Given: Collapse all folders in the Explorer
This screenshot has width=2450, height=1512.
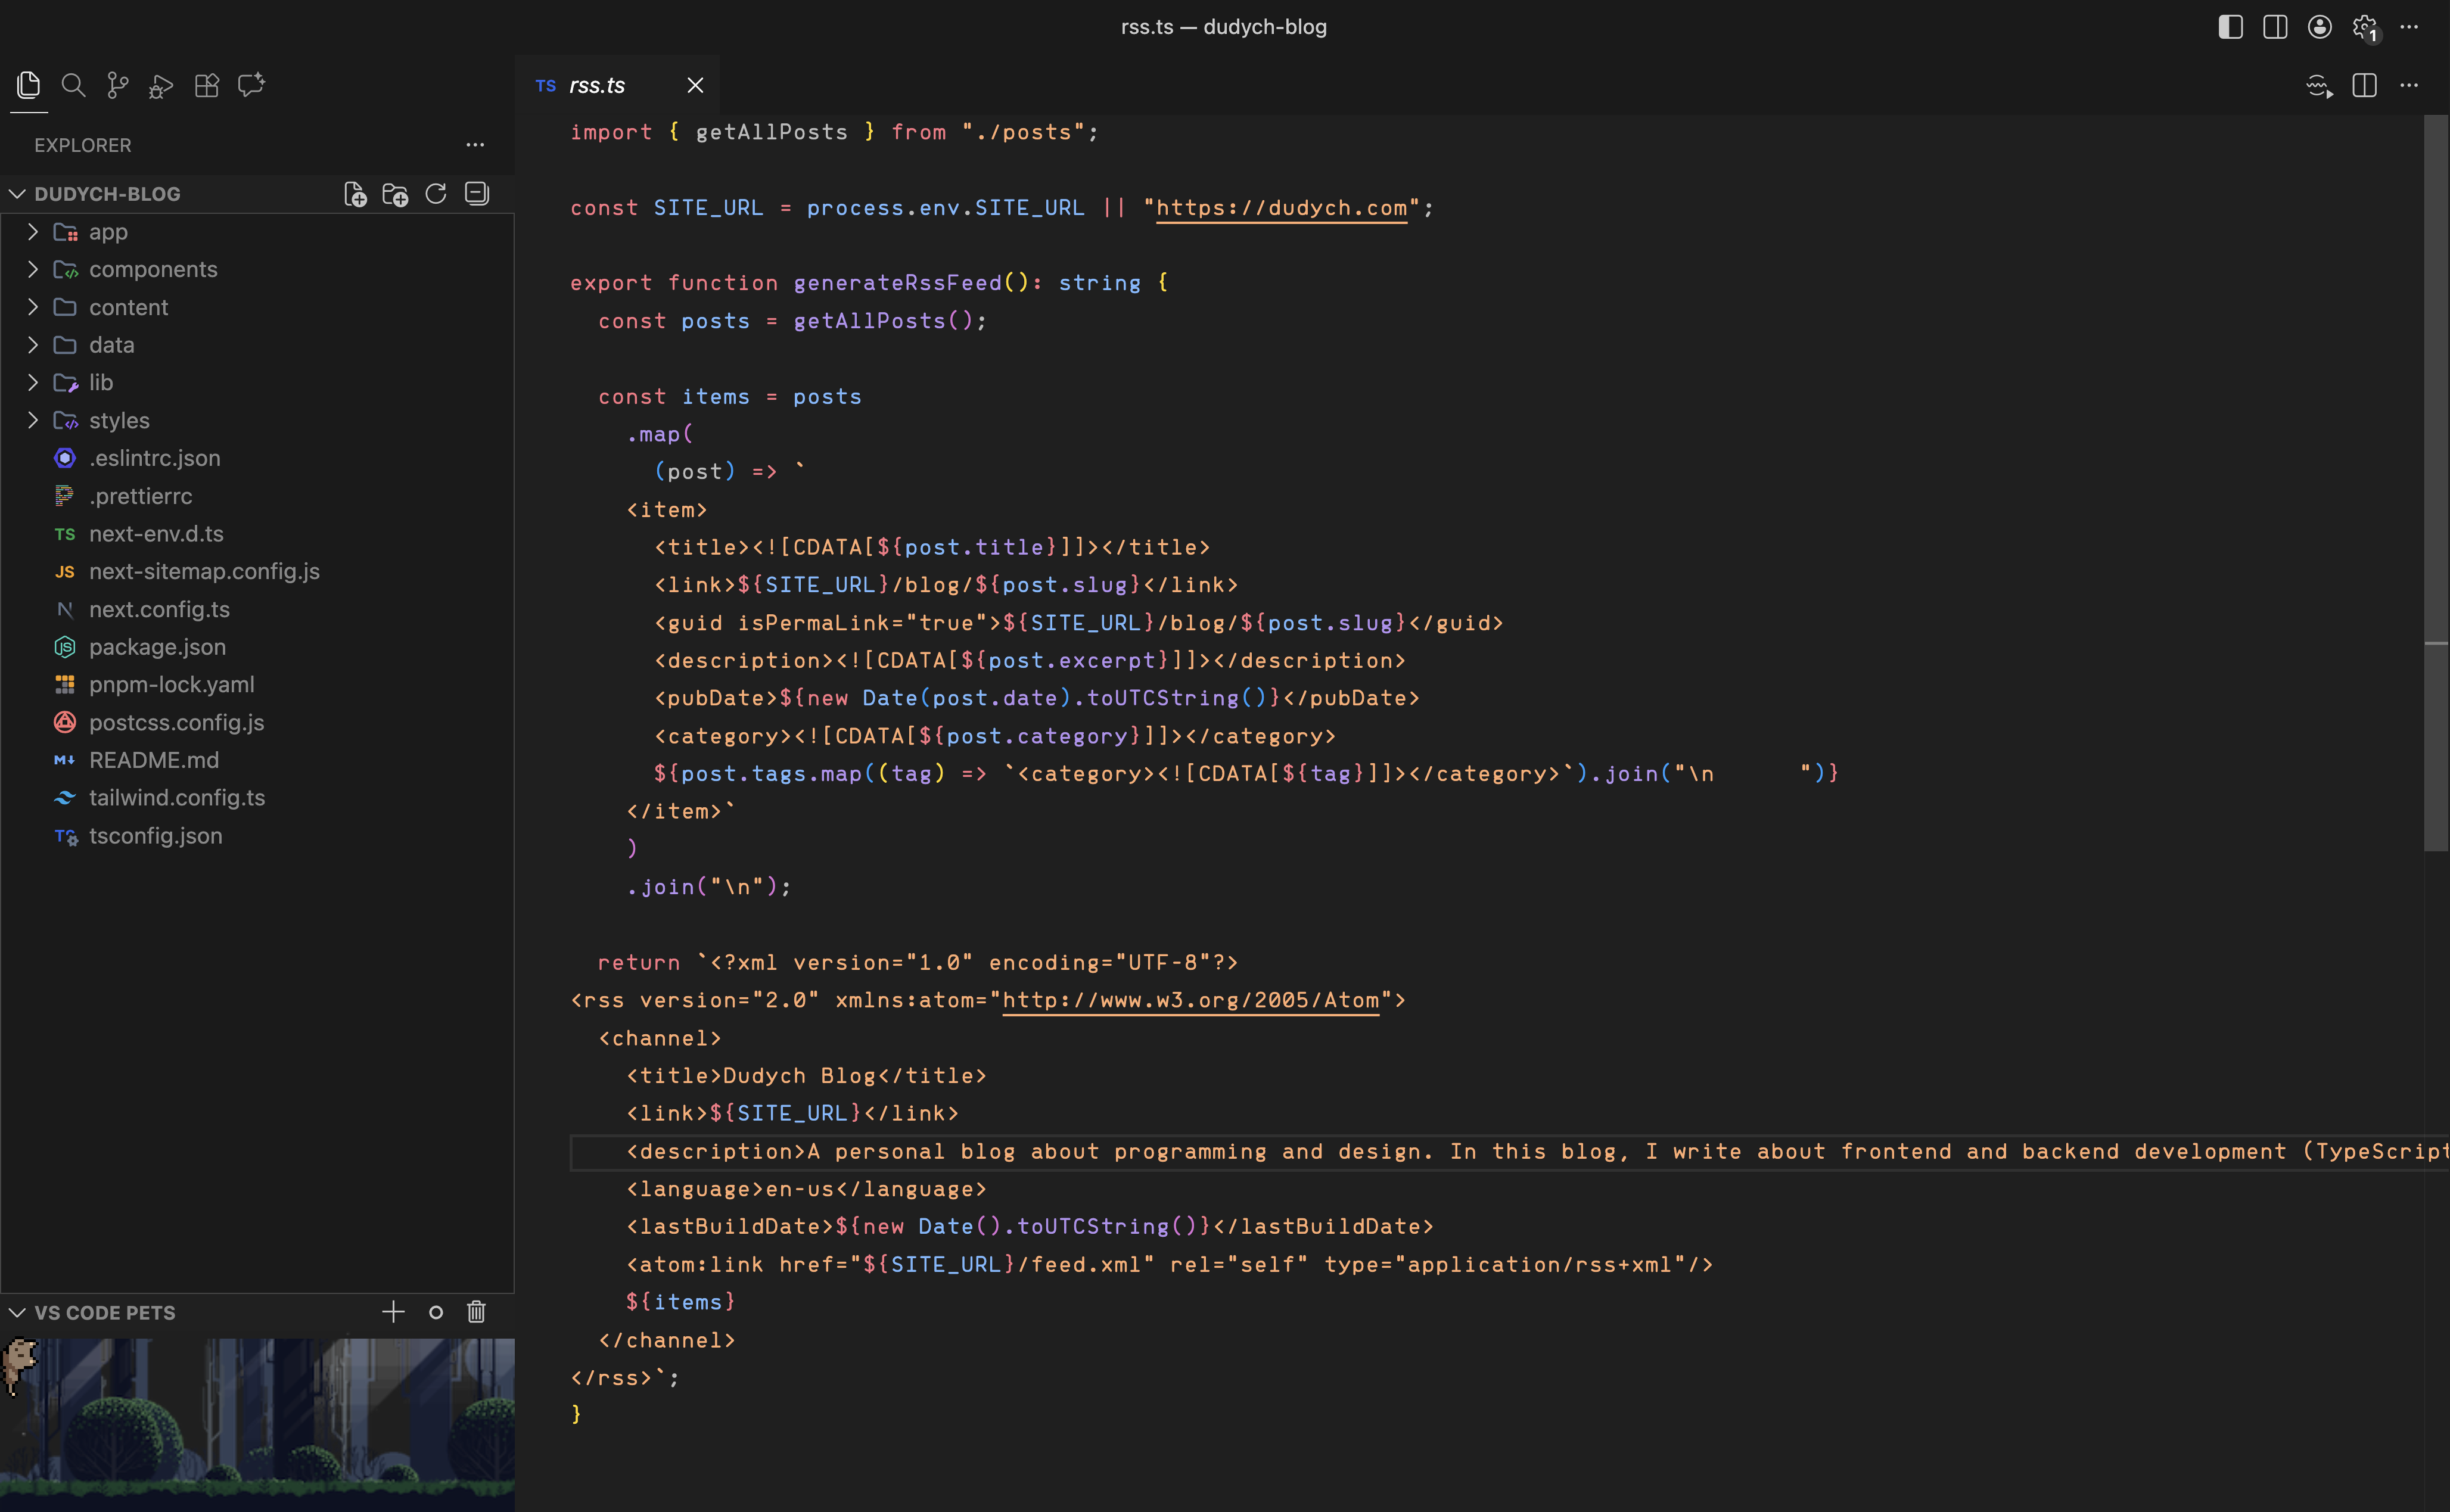Looking at the screenshot, I should coord(477,193).
